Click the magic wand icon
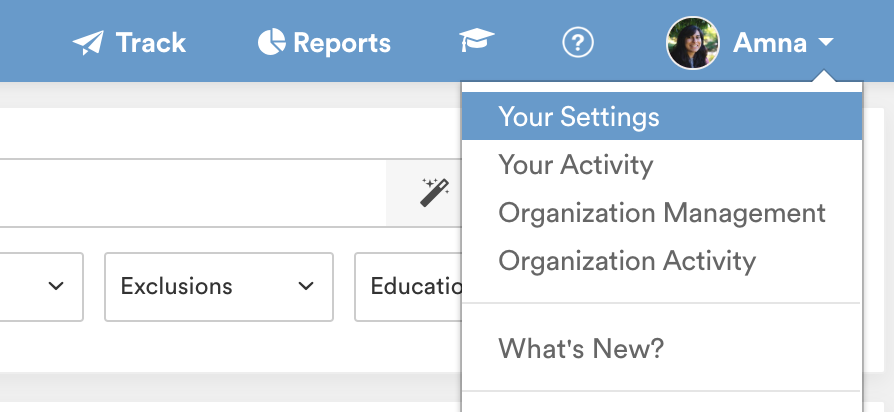 click(435, 193)
